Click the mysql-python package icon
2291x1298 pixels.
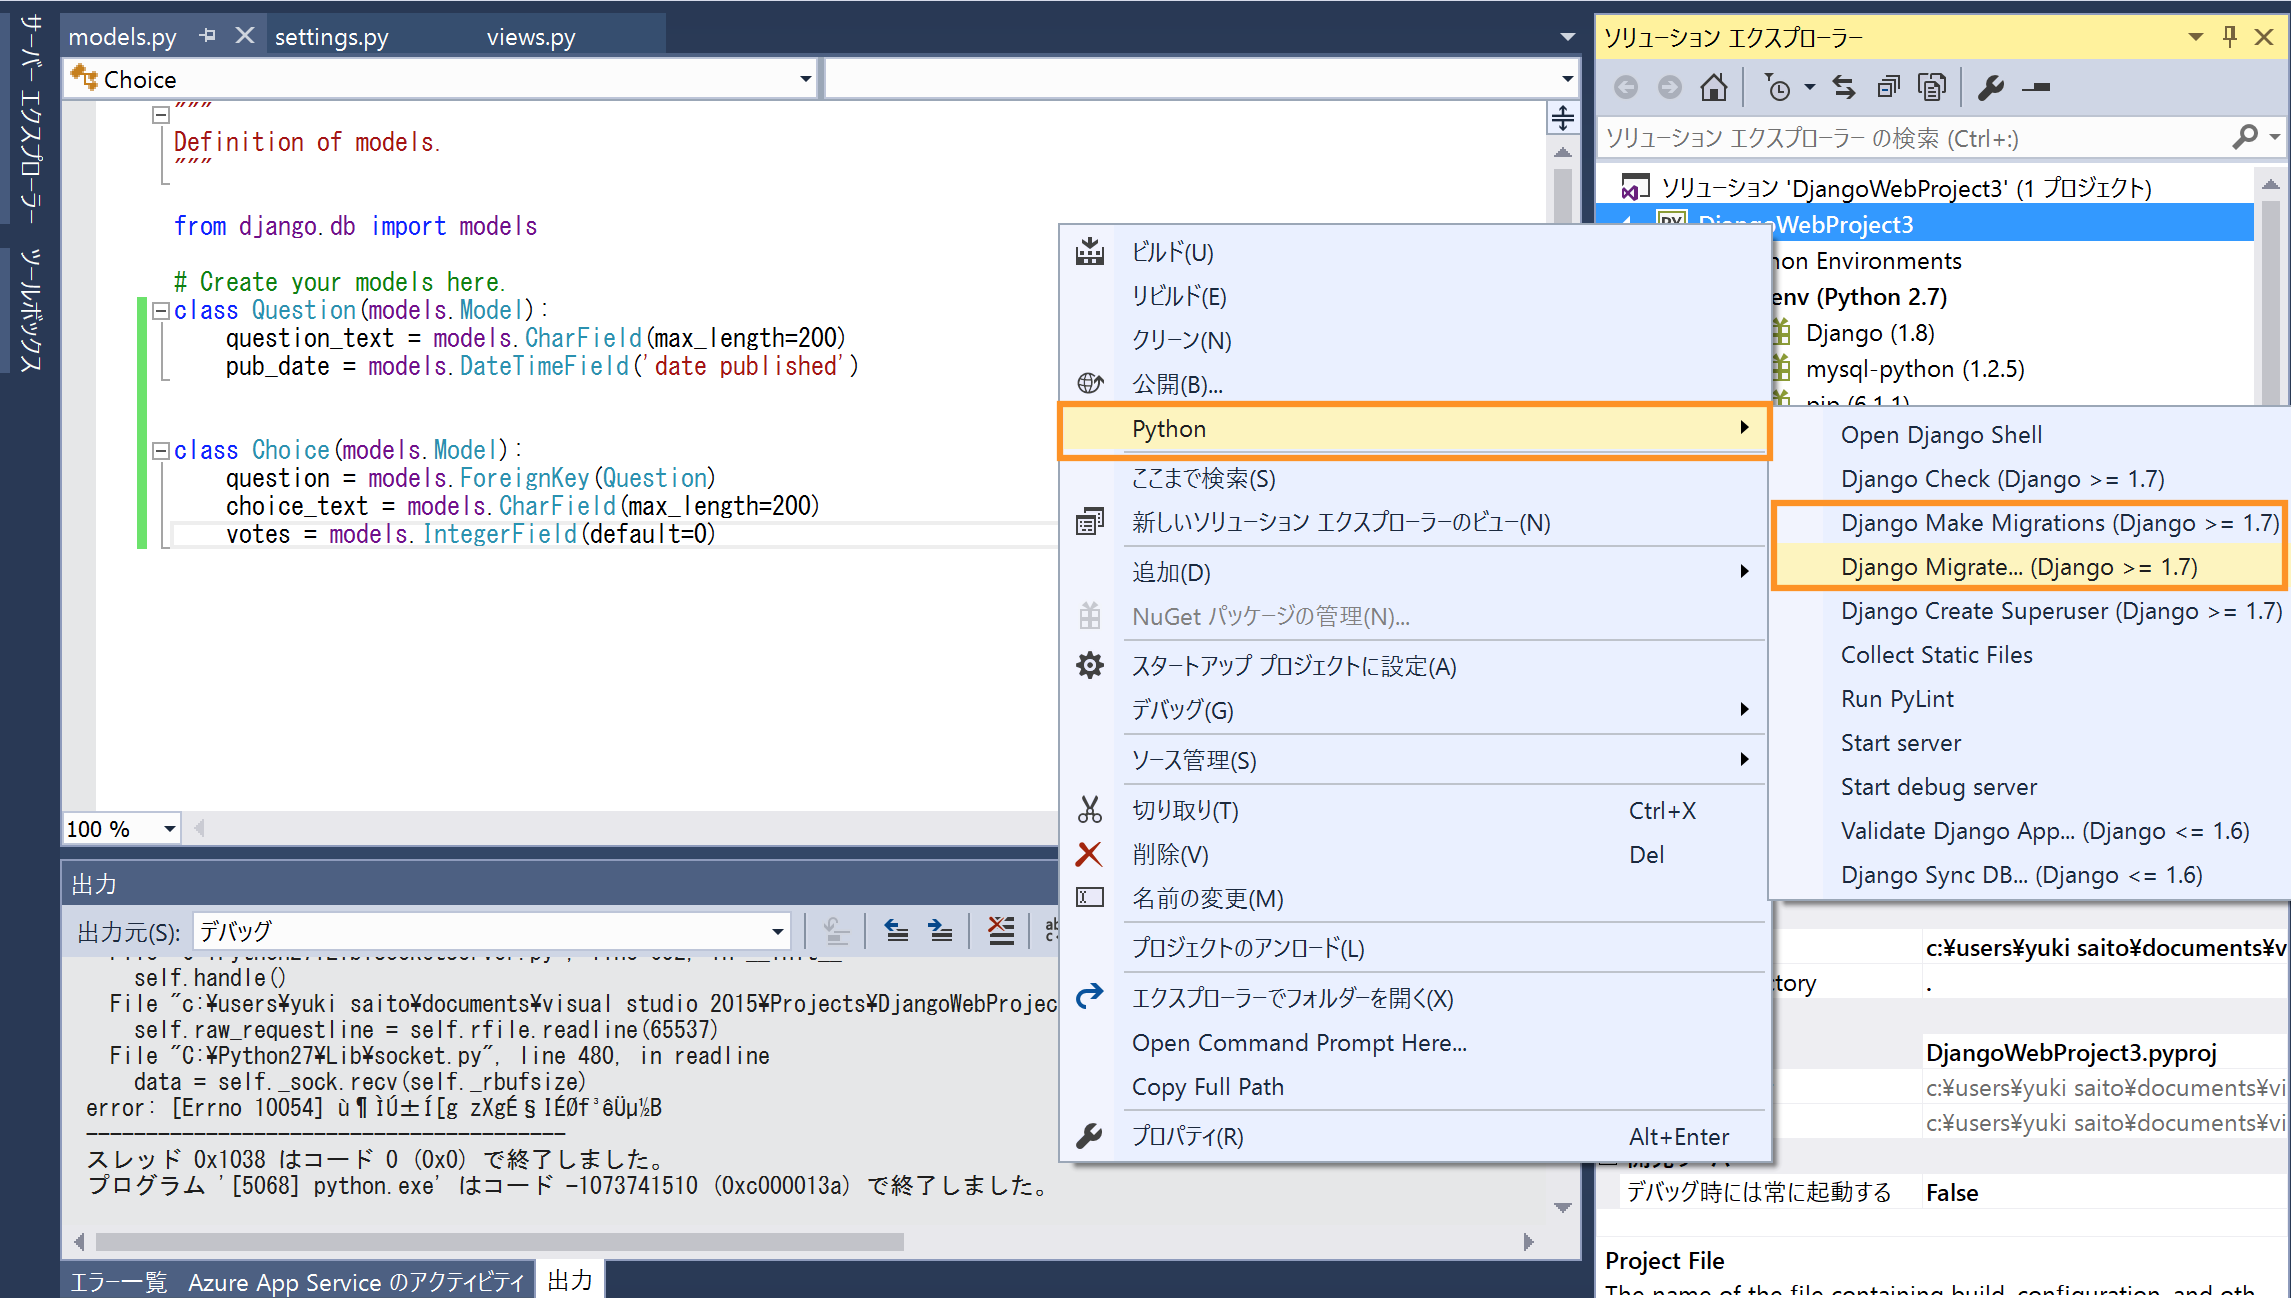click(x=1781, y=368)
